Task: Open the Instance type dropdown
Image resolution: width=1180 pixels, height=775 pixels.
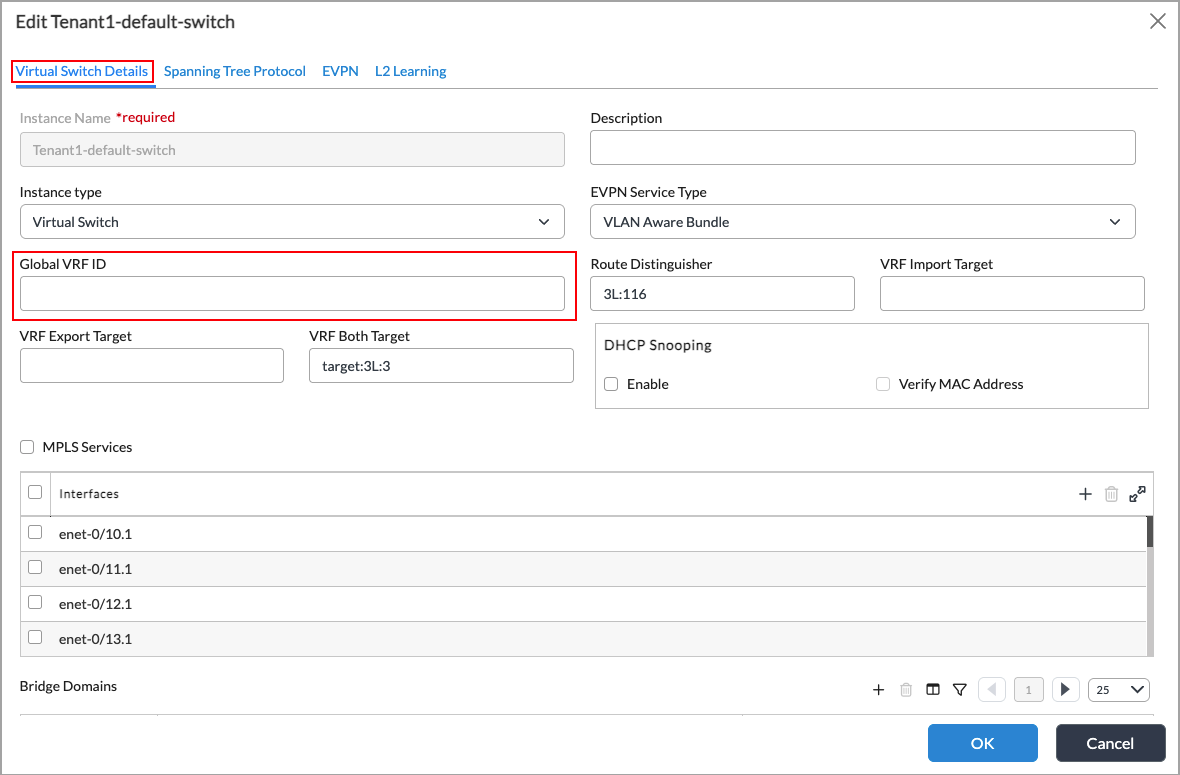Action: [x=292, y=222]
